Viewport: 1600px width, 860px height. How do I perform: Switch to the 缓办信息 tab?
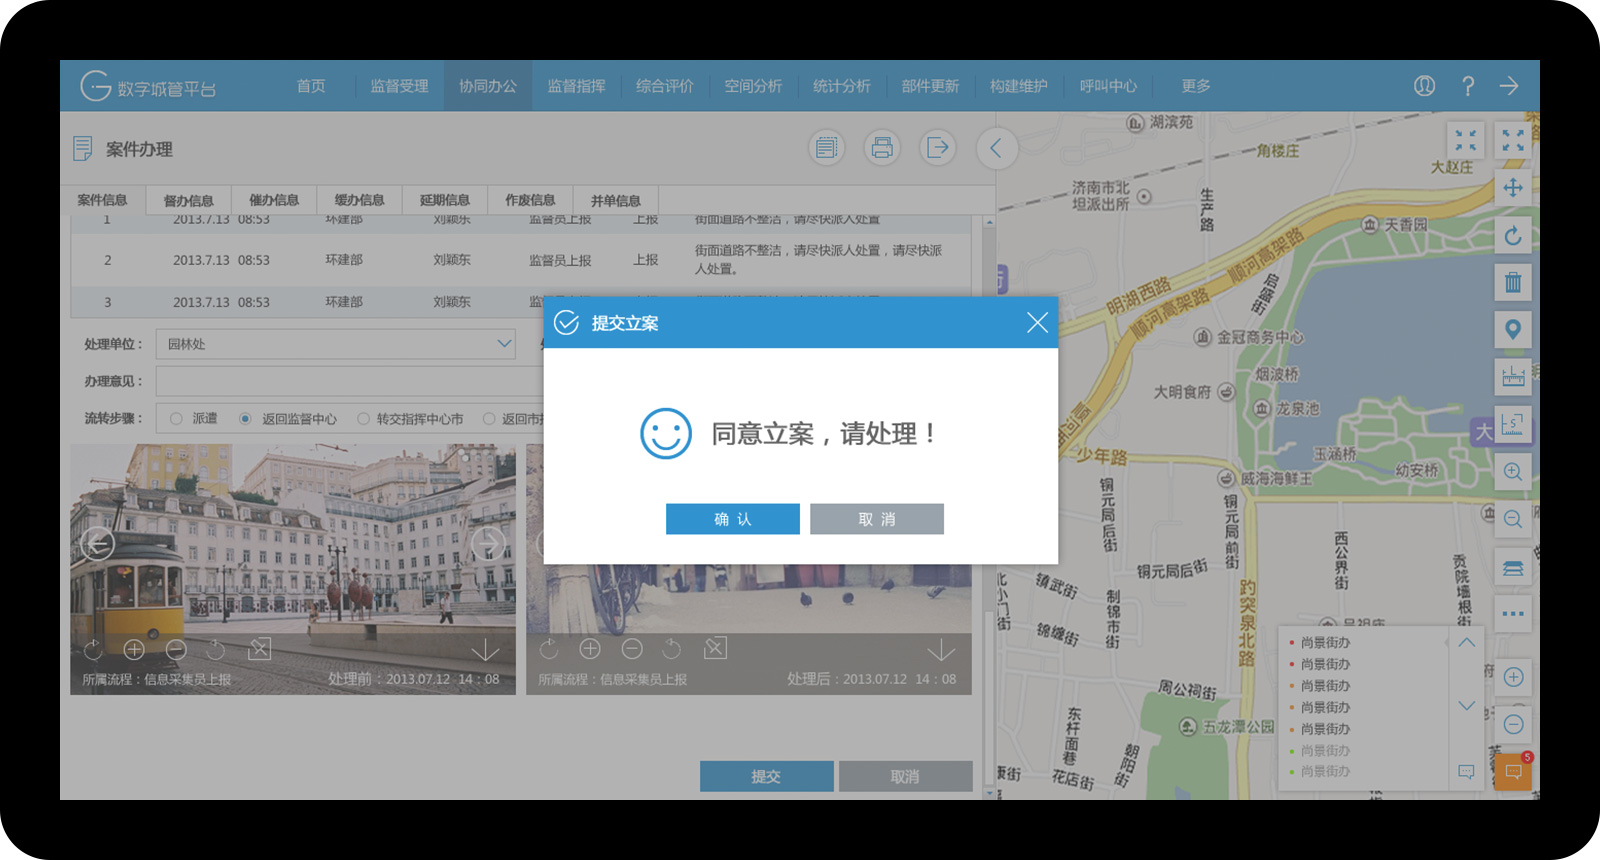[x=359, y=200]
